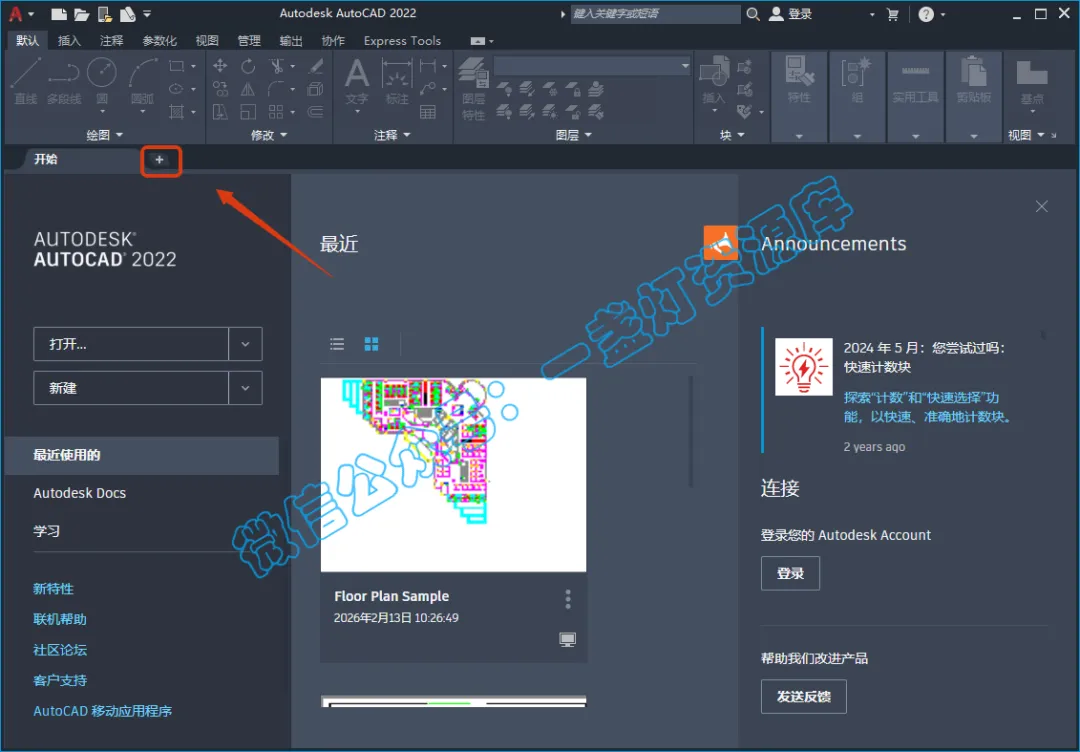1080x752 pixels.
Task: Click the search magnifier icon
Action: (753, 14)
